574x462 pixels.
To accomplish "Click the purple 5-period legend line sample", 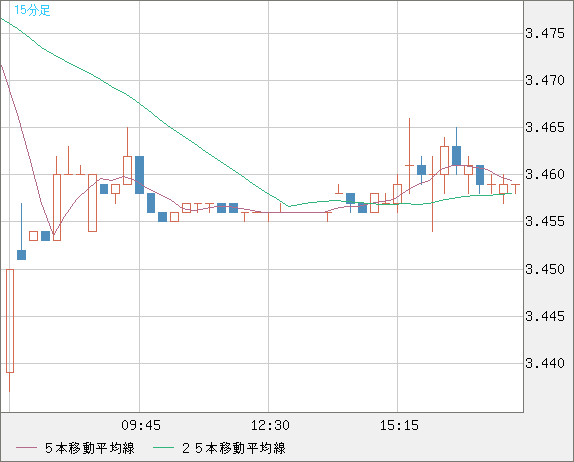I will pos(26,448).
